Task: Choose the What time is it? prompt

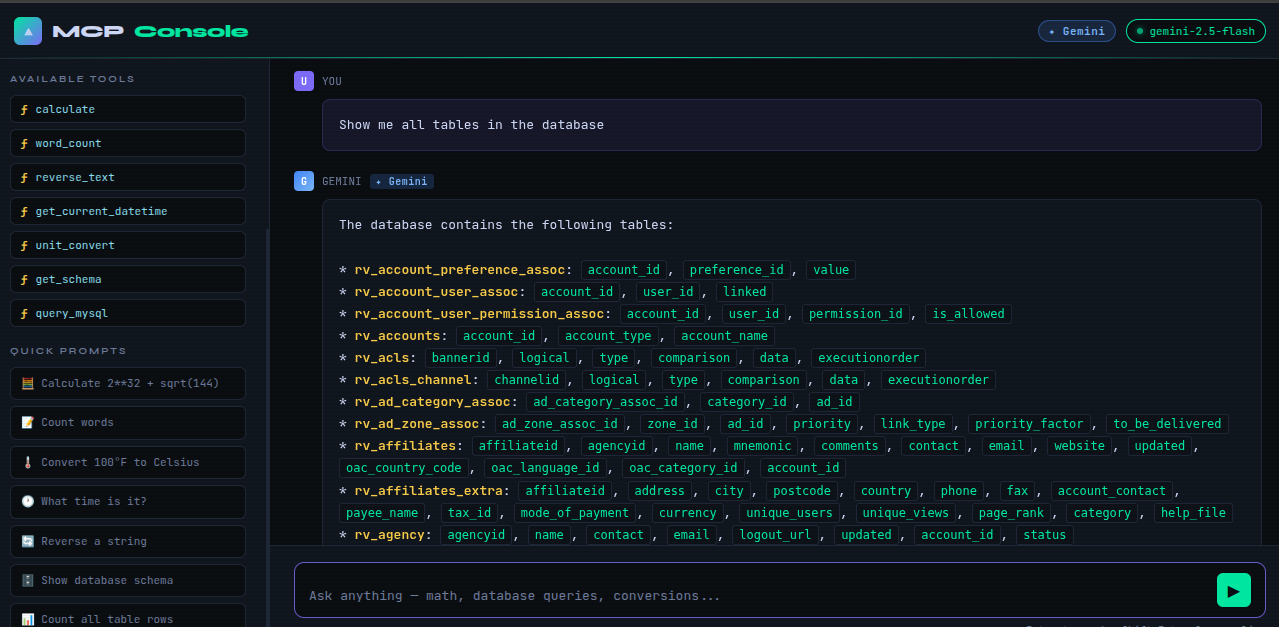Action: (128, 501)
